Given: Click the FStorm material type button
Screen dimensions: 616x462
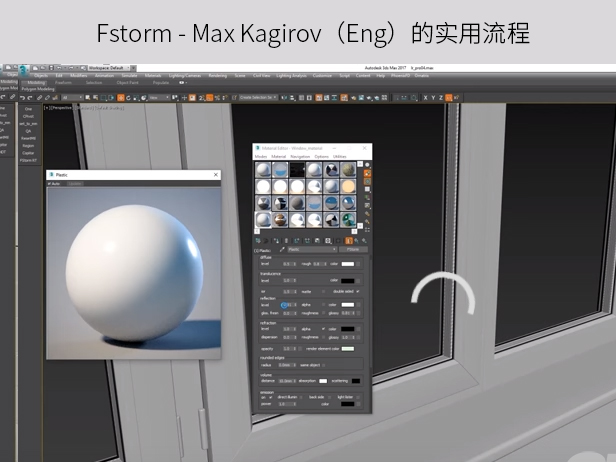Looking at the screenshot, I should pos(352,250).
